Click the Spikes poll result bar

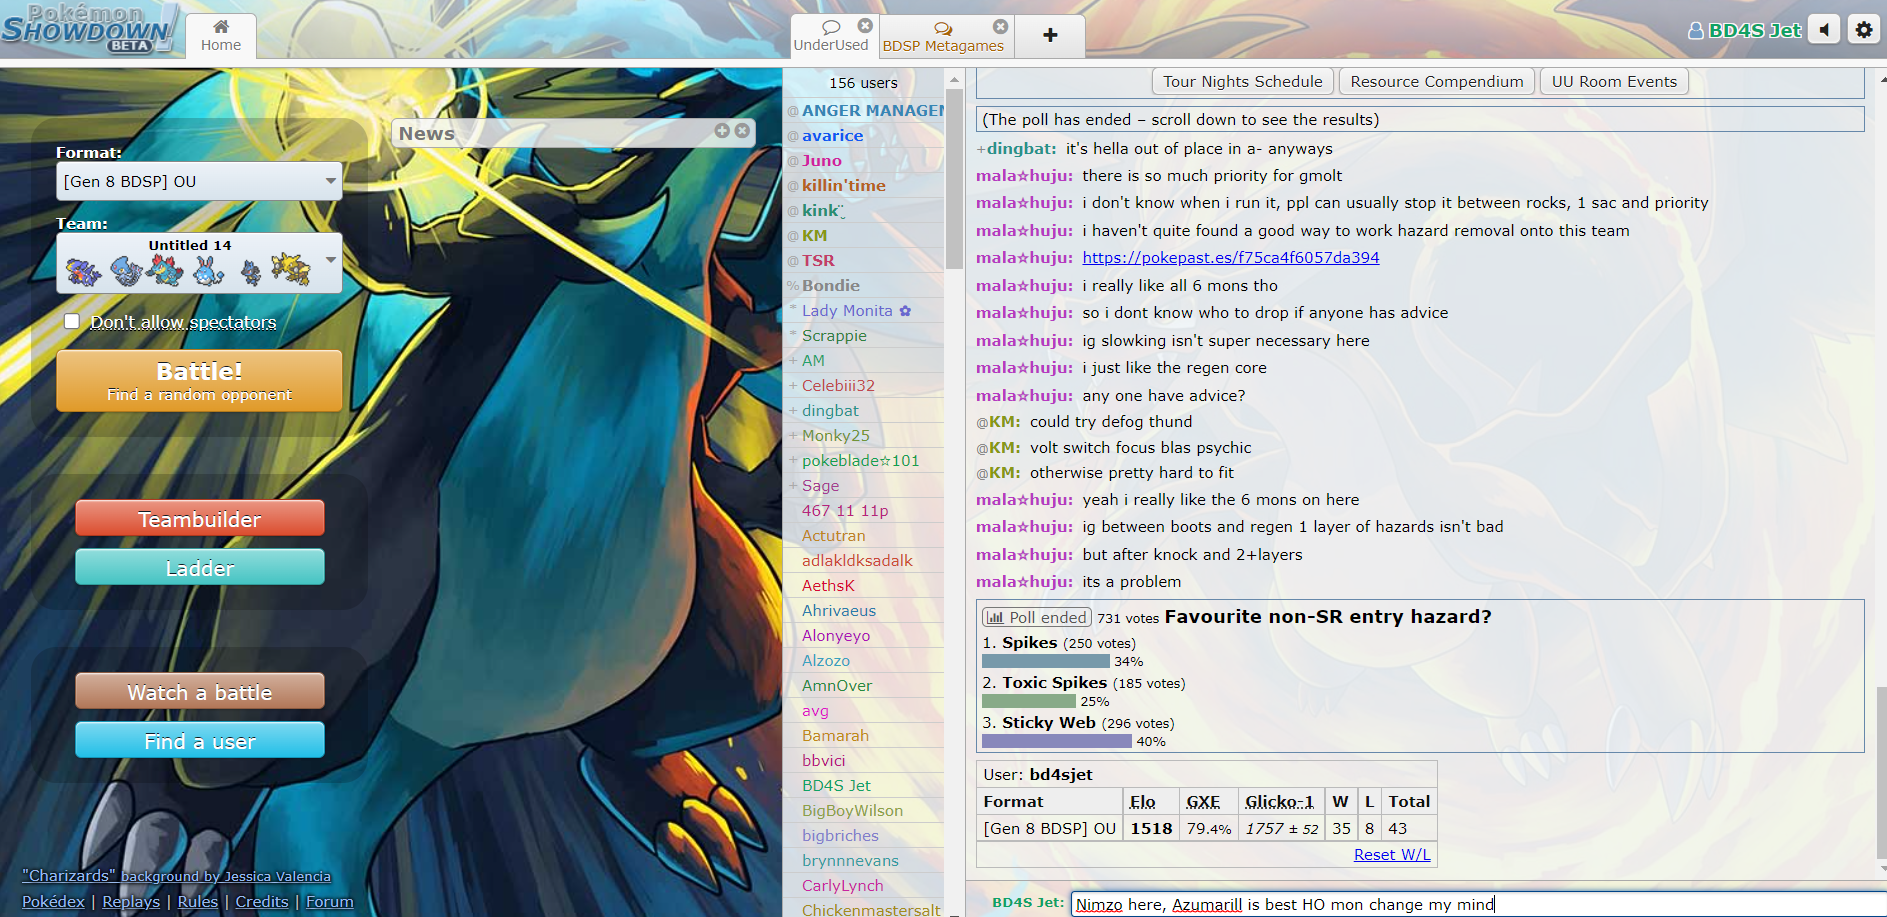[1046, 661]
